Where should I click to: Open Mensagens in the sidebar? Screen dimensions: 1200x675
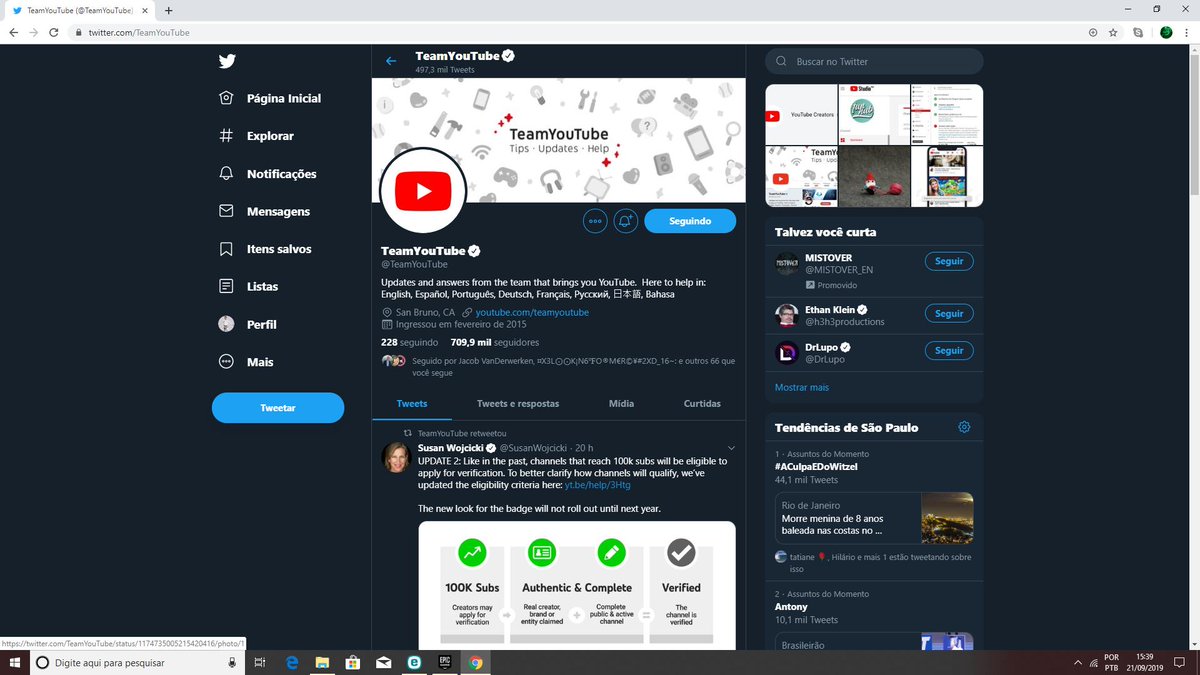(x=264, y=211)
